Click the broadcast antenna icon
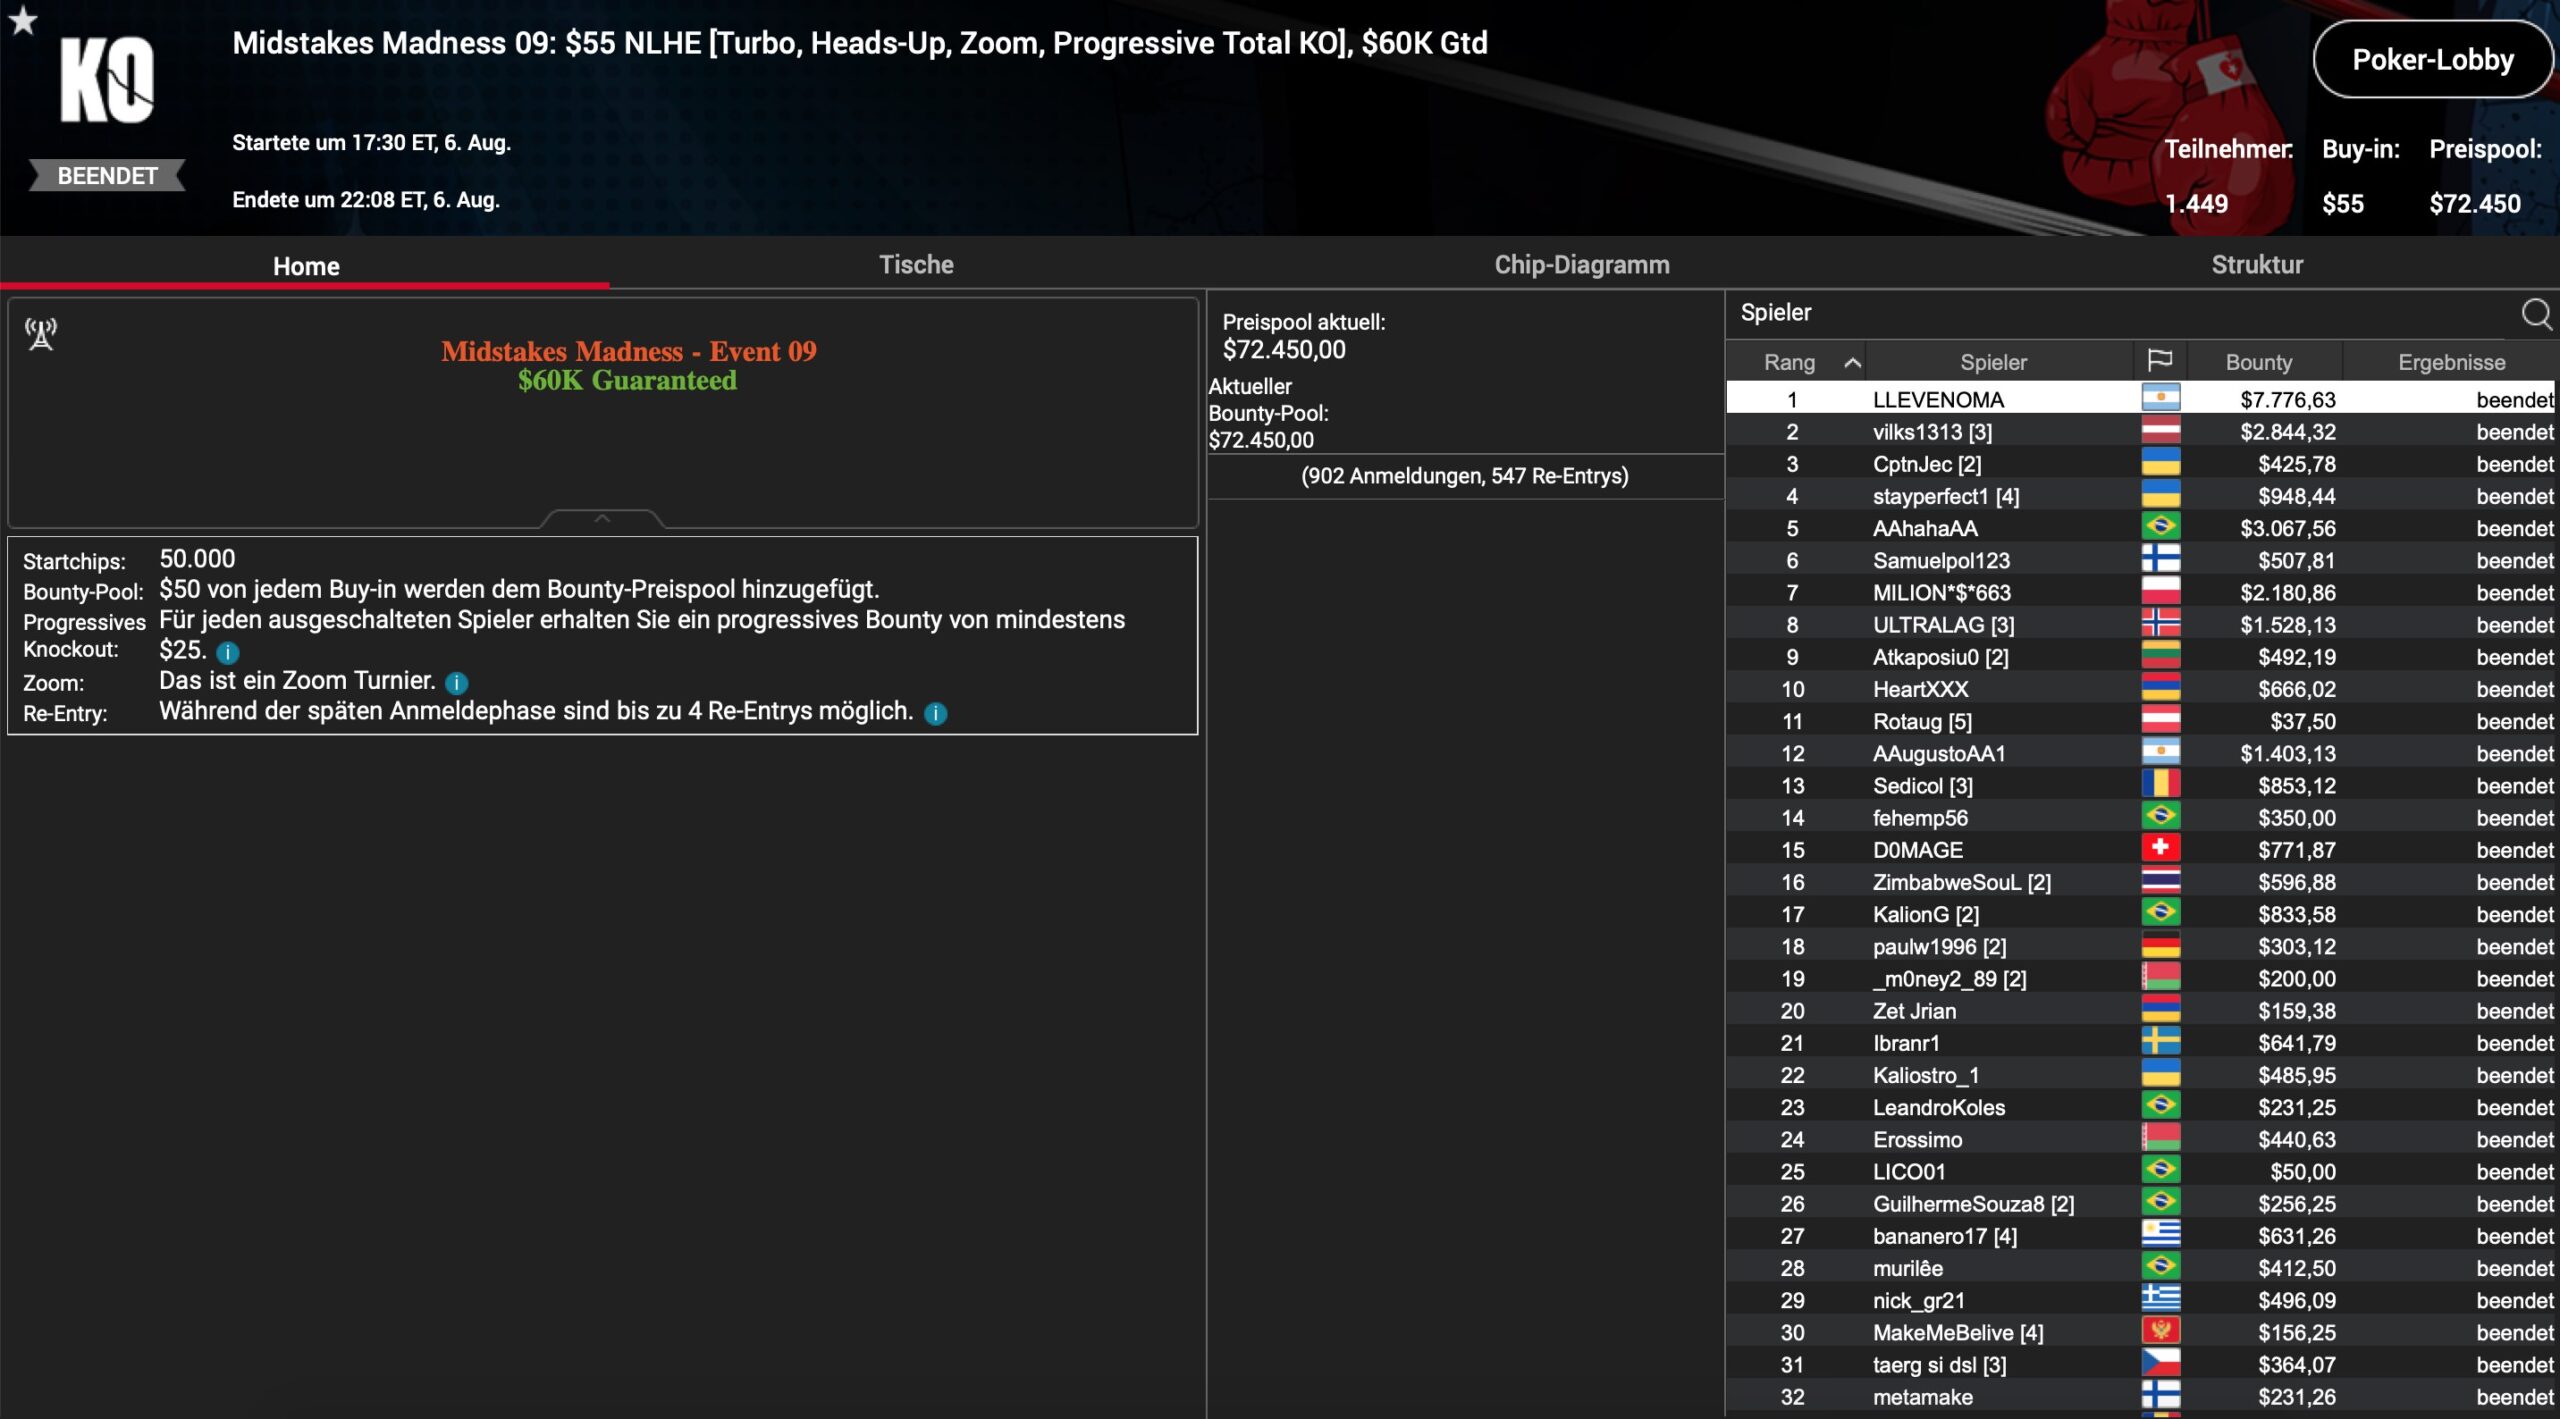Screen dimensions: 2560x1419 click(41, 334)
